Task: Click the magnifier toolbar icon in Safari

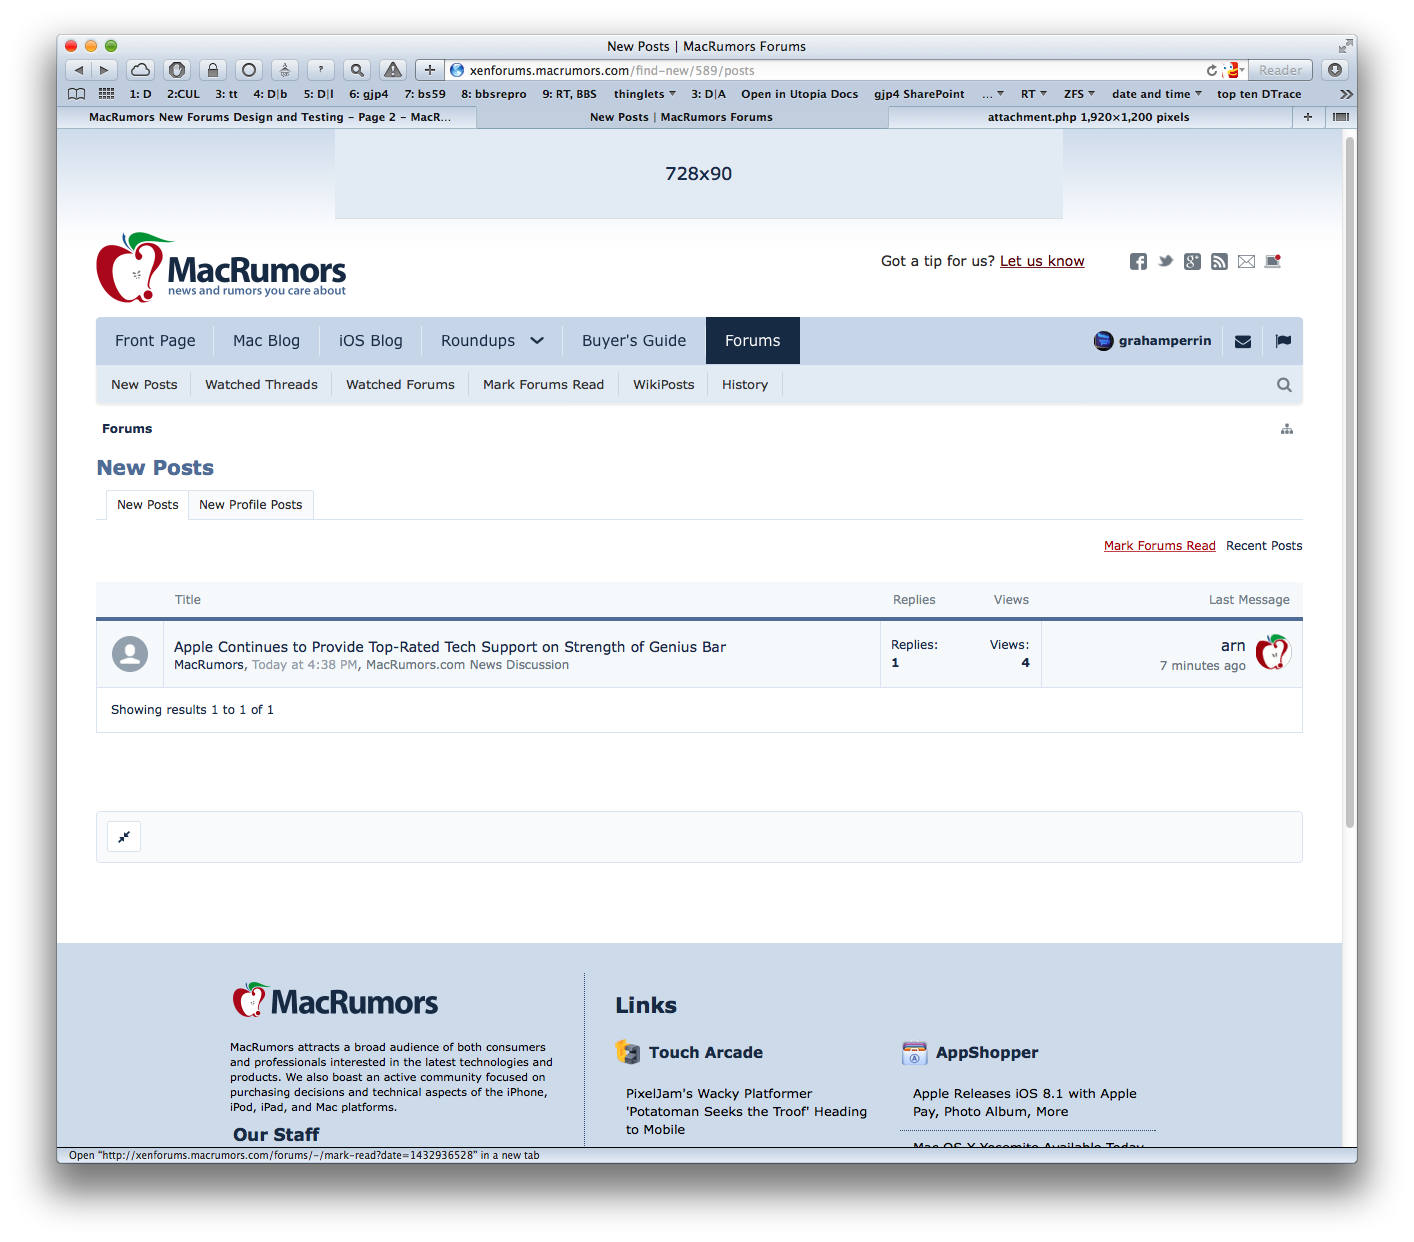Action: point(357,70)
